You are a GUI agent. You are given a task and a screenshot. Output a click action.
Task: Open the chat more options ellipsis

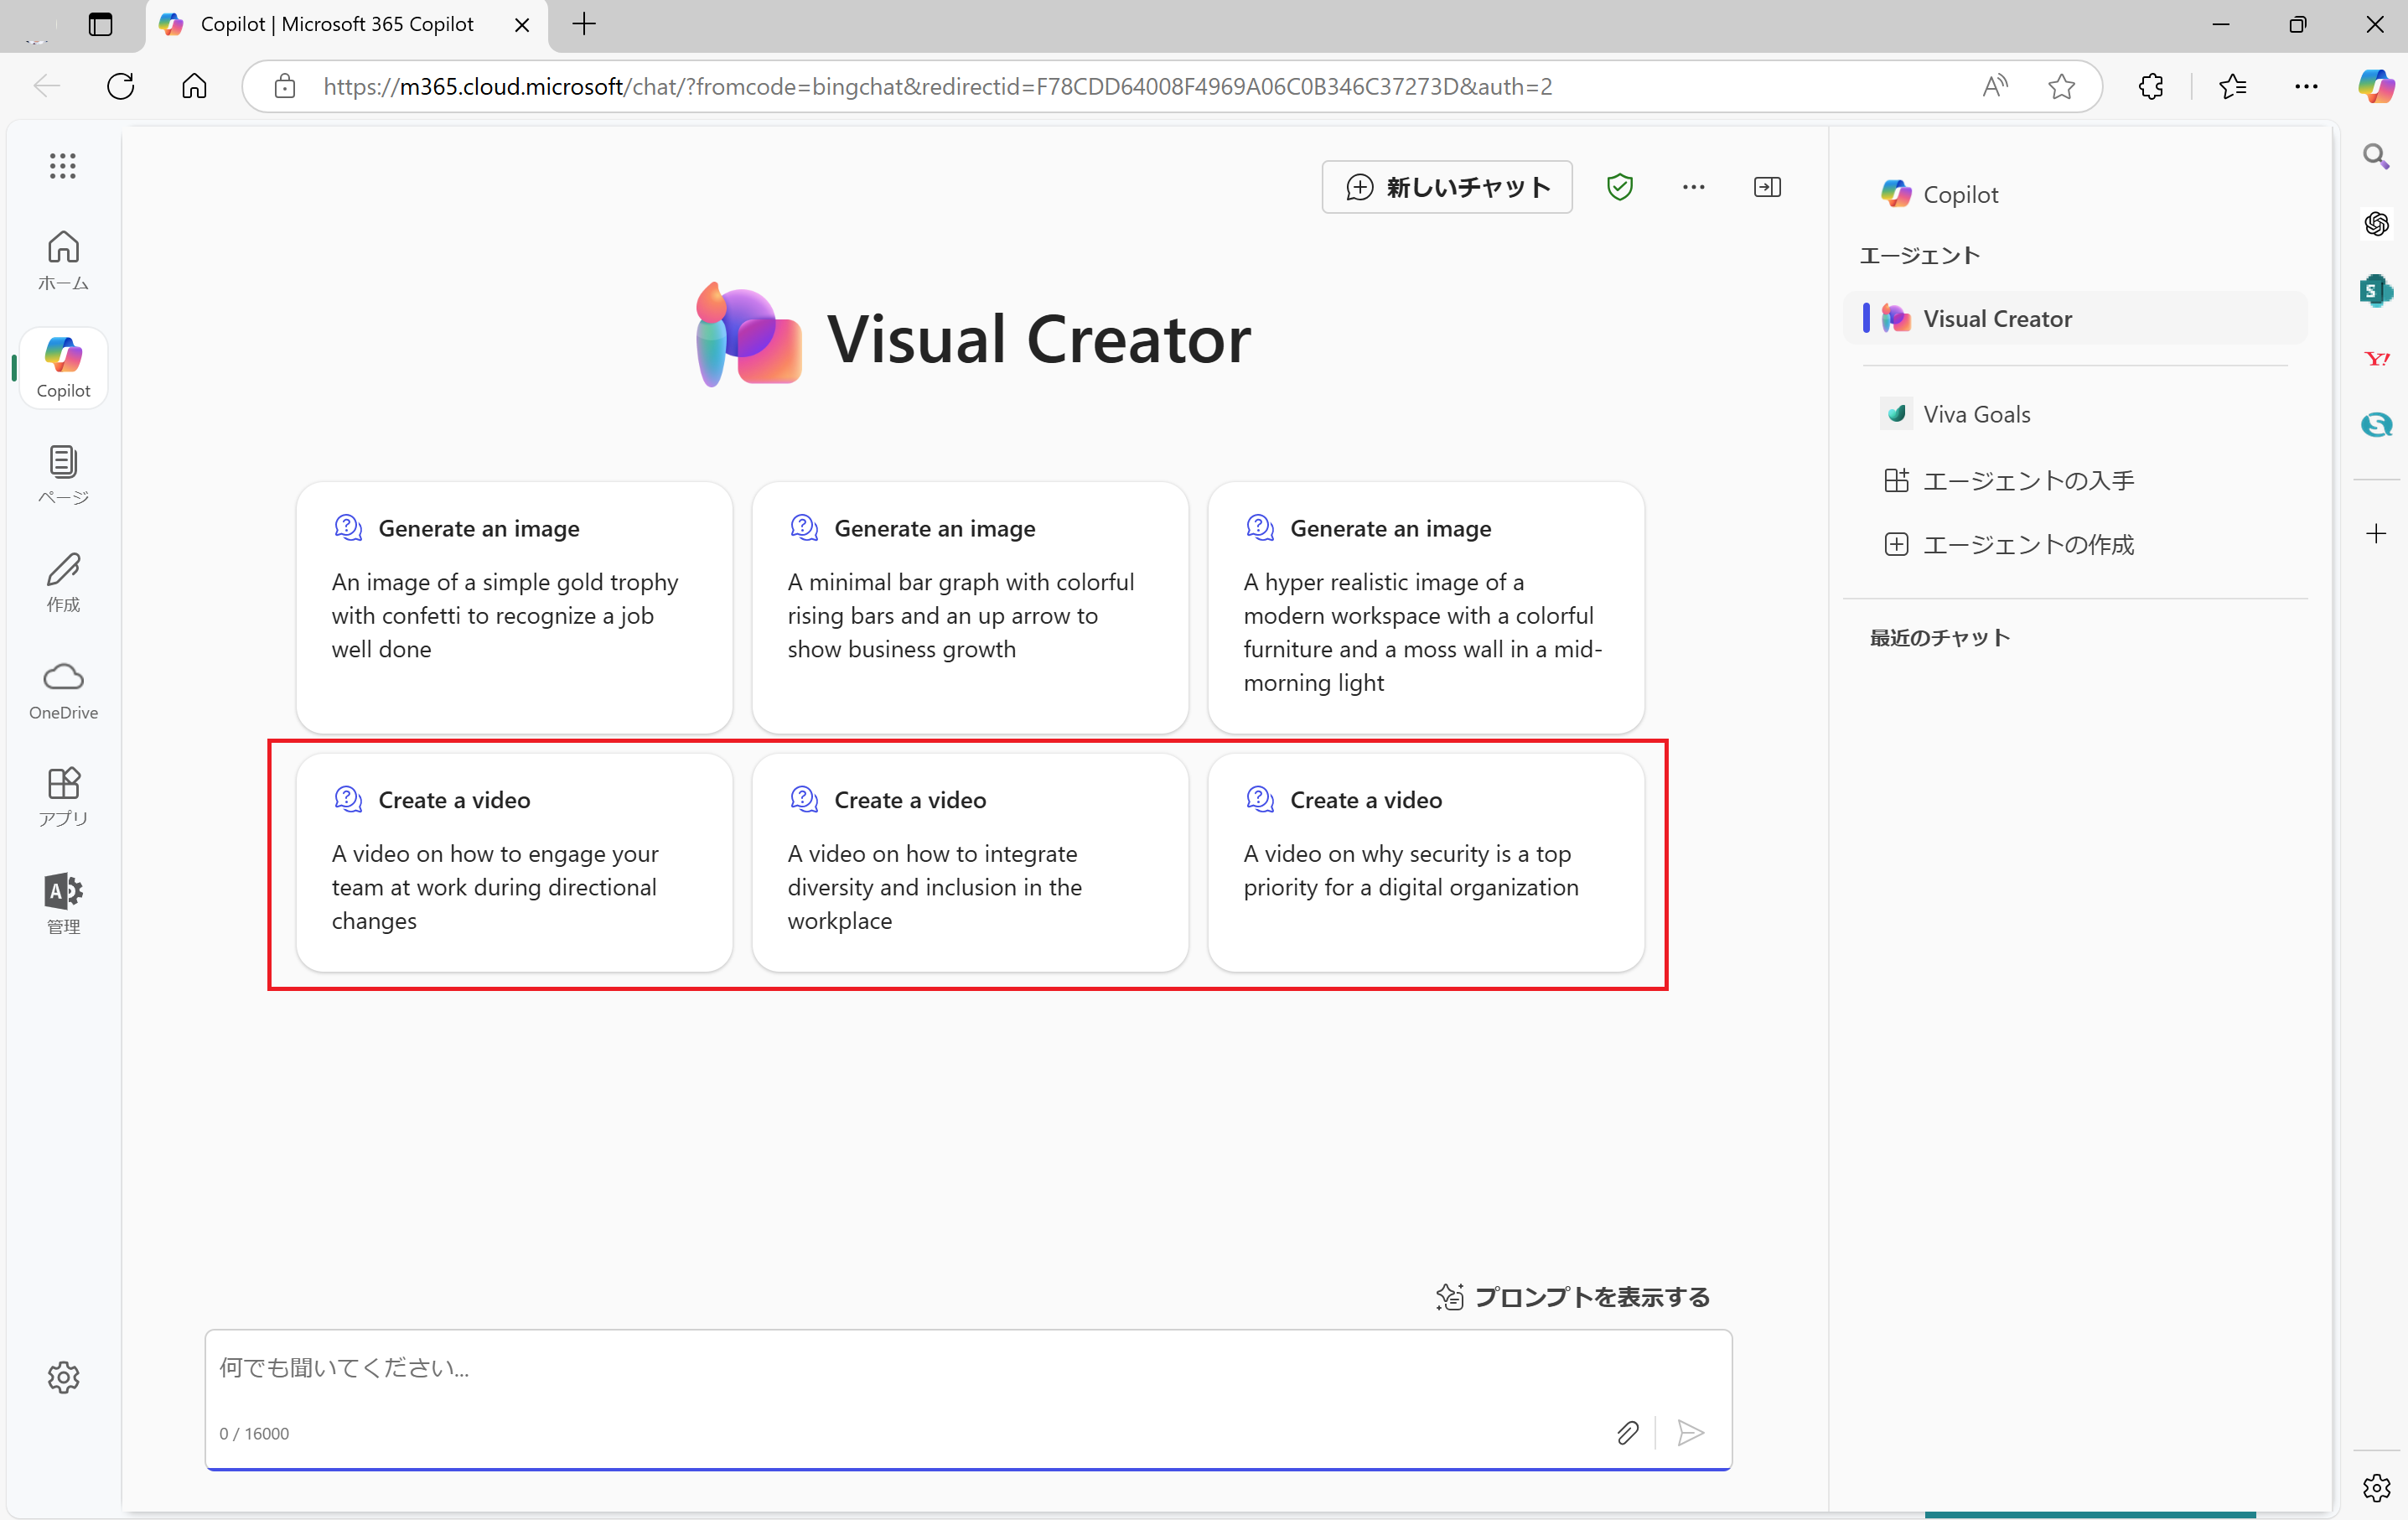point(1694,187)
